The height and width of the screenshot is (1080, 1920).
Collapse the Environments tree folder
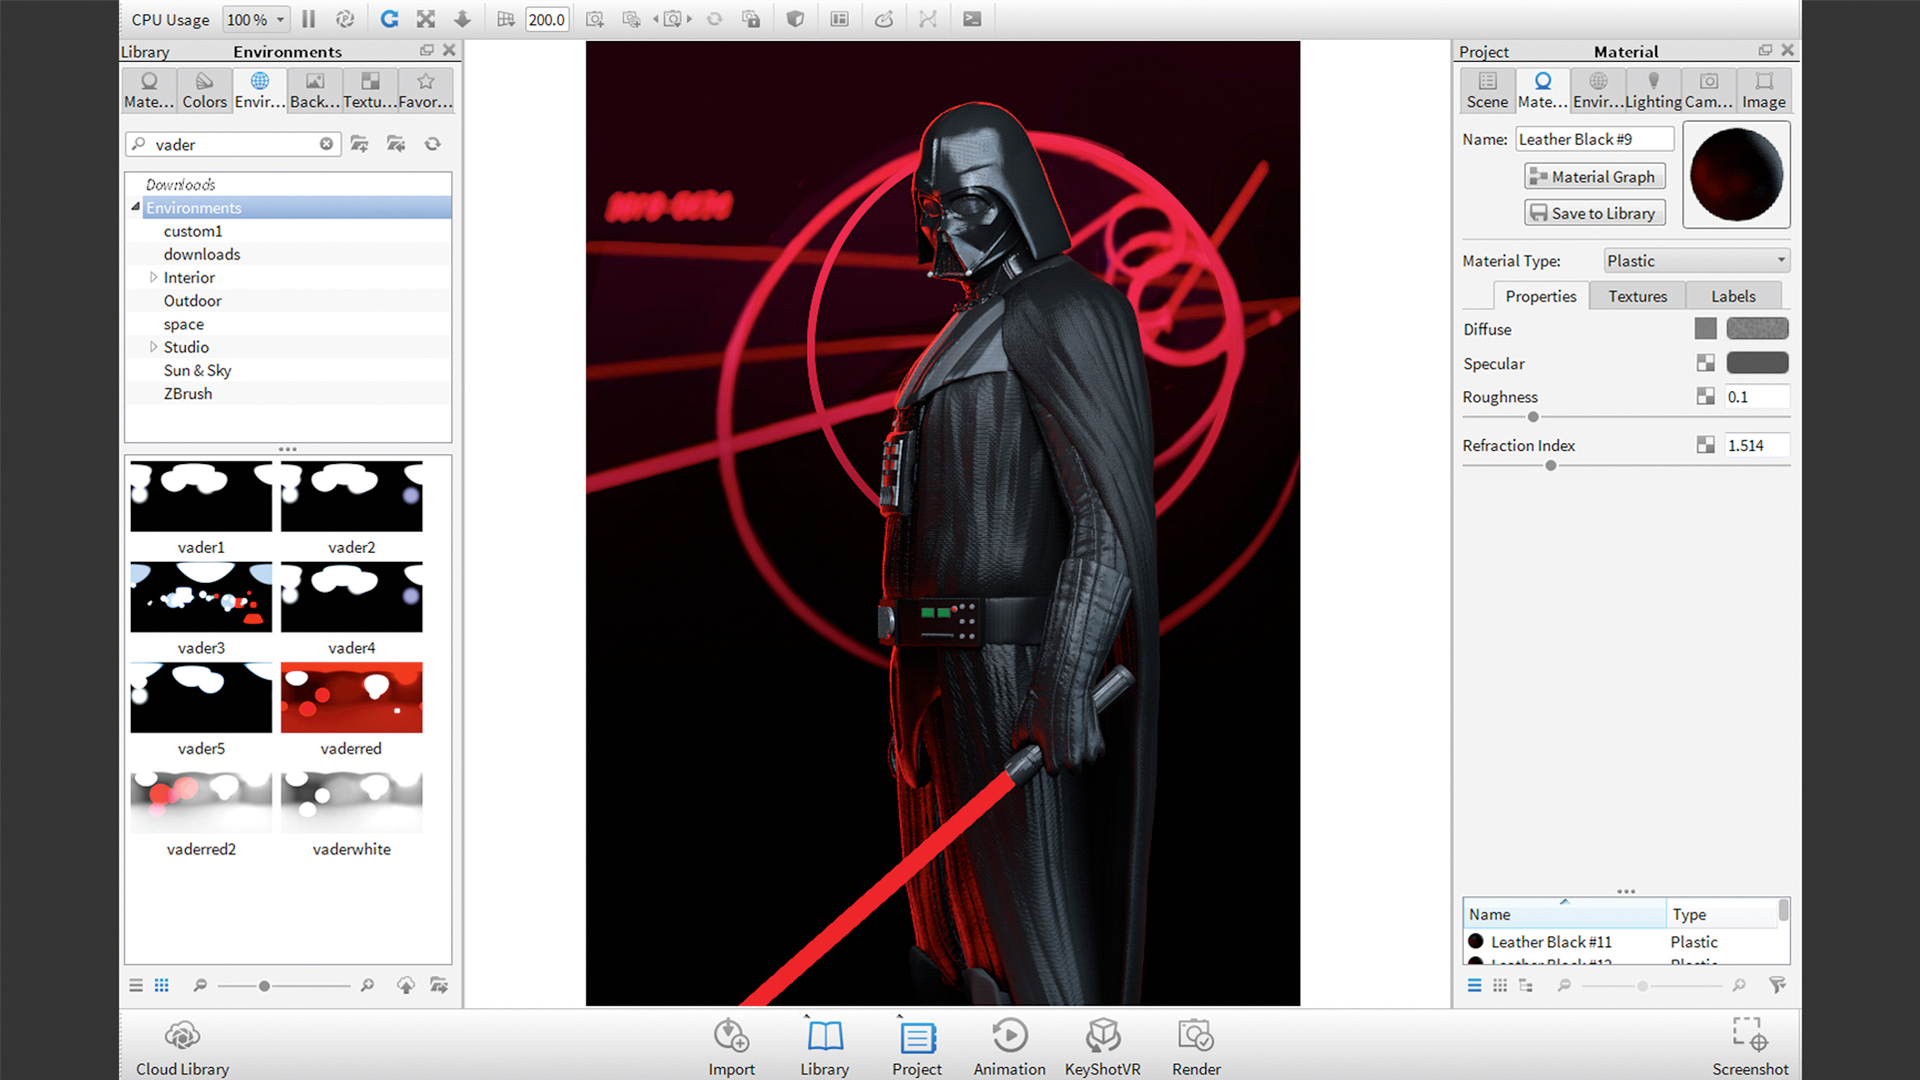[135, 207]
